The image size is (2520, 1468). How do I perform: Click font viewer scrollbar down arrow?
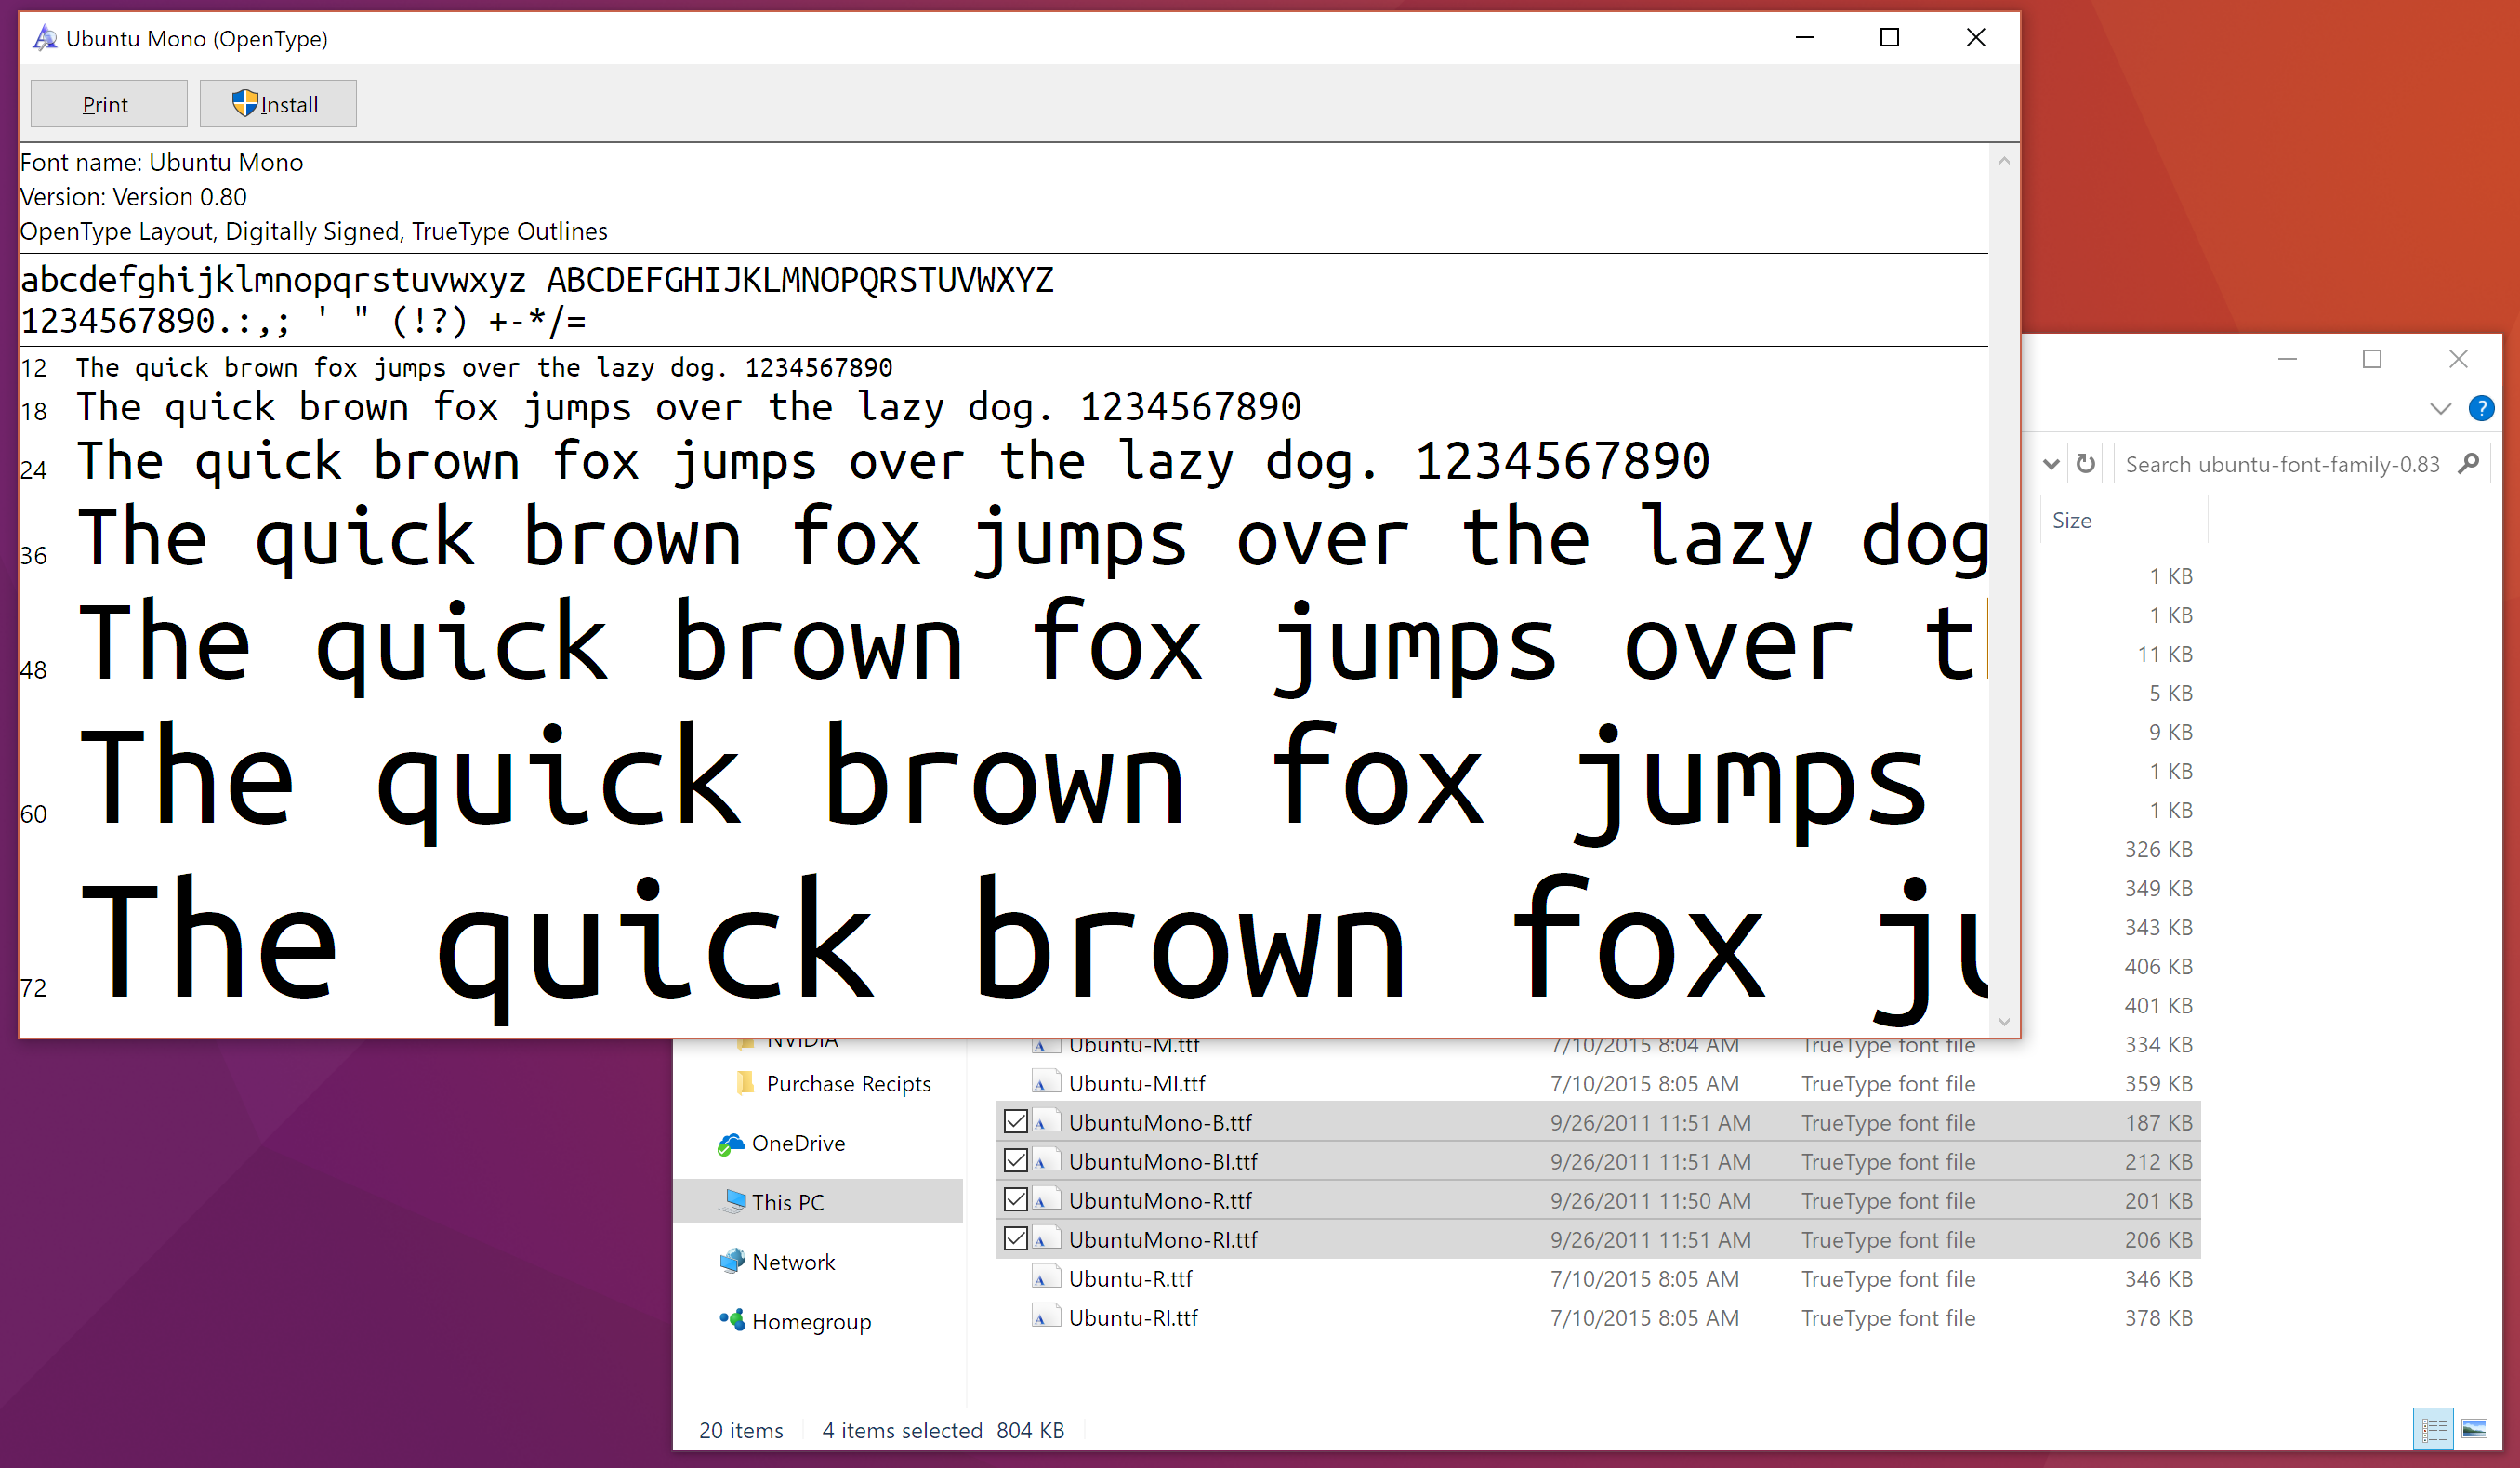(x=2003, y=1021)
